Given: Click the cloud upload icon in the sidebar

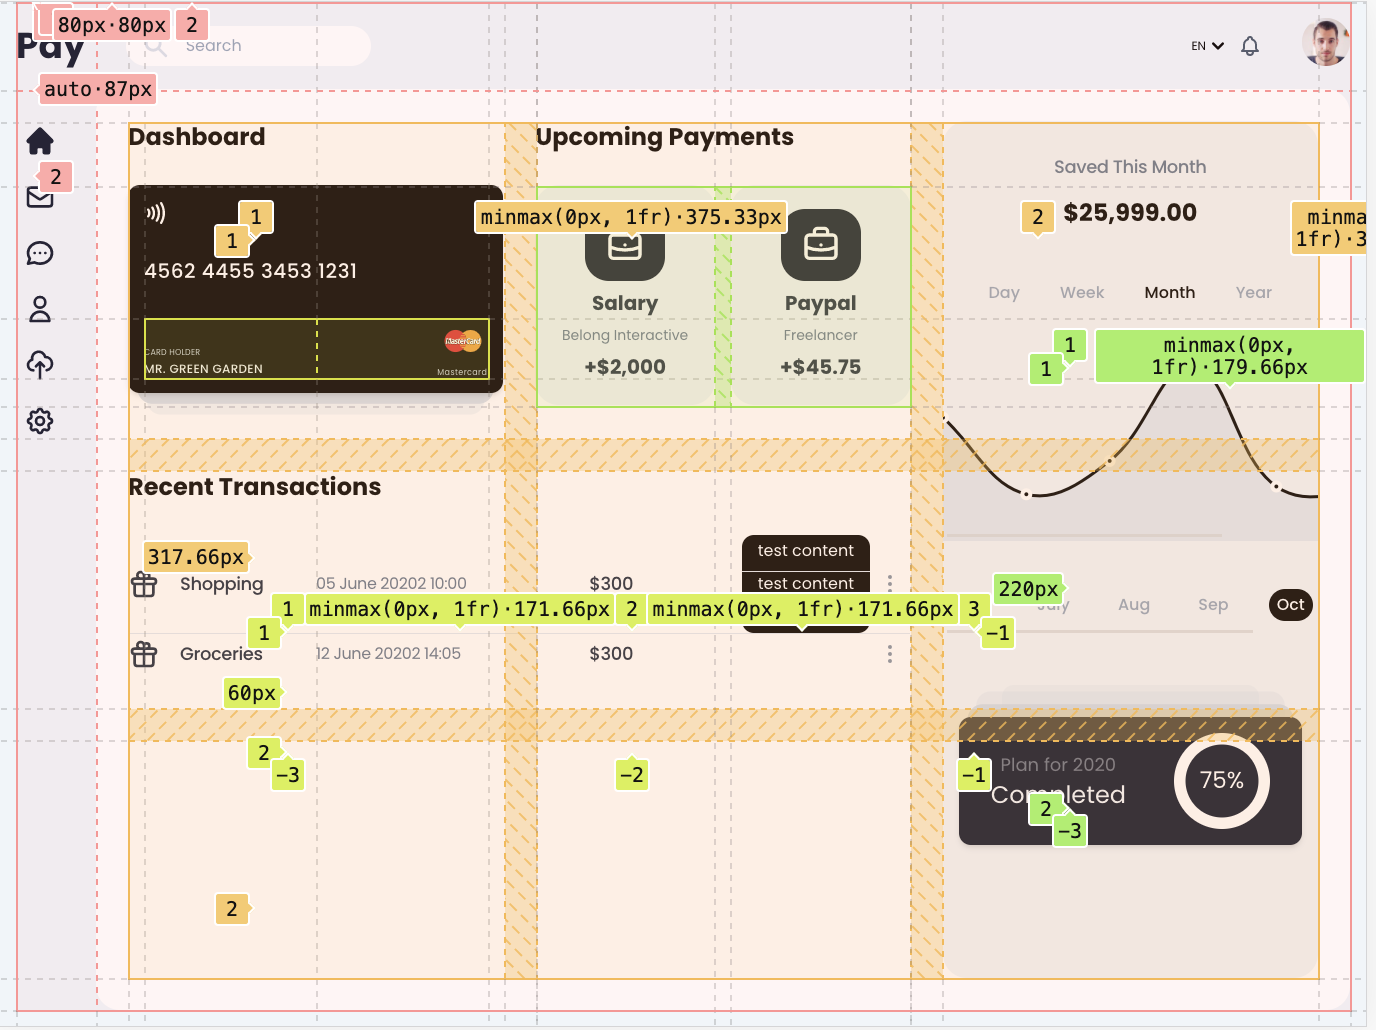Looking at the screenshot, I should pos(40,365).
